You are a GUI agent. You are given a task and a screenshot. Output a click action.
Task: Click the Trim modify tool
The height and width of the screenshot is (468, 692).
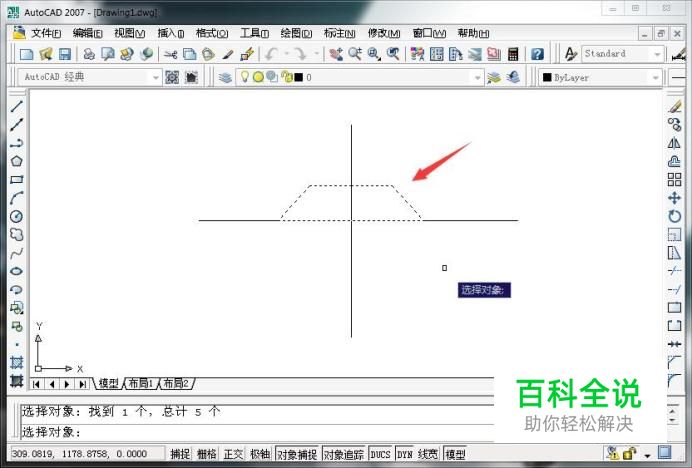tap(674, 271)
